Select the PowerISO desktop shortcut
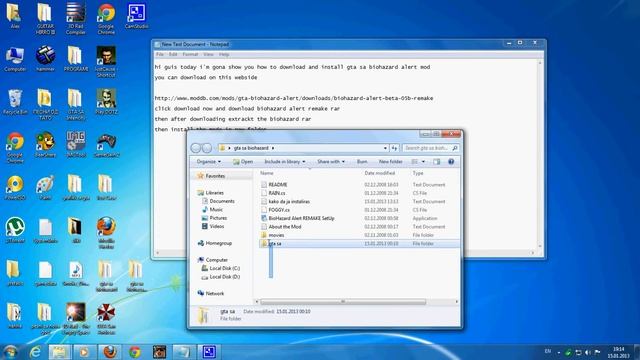Screen dimensions: 640x360 point(15,188)
